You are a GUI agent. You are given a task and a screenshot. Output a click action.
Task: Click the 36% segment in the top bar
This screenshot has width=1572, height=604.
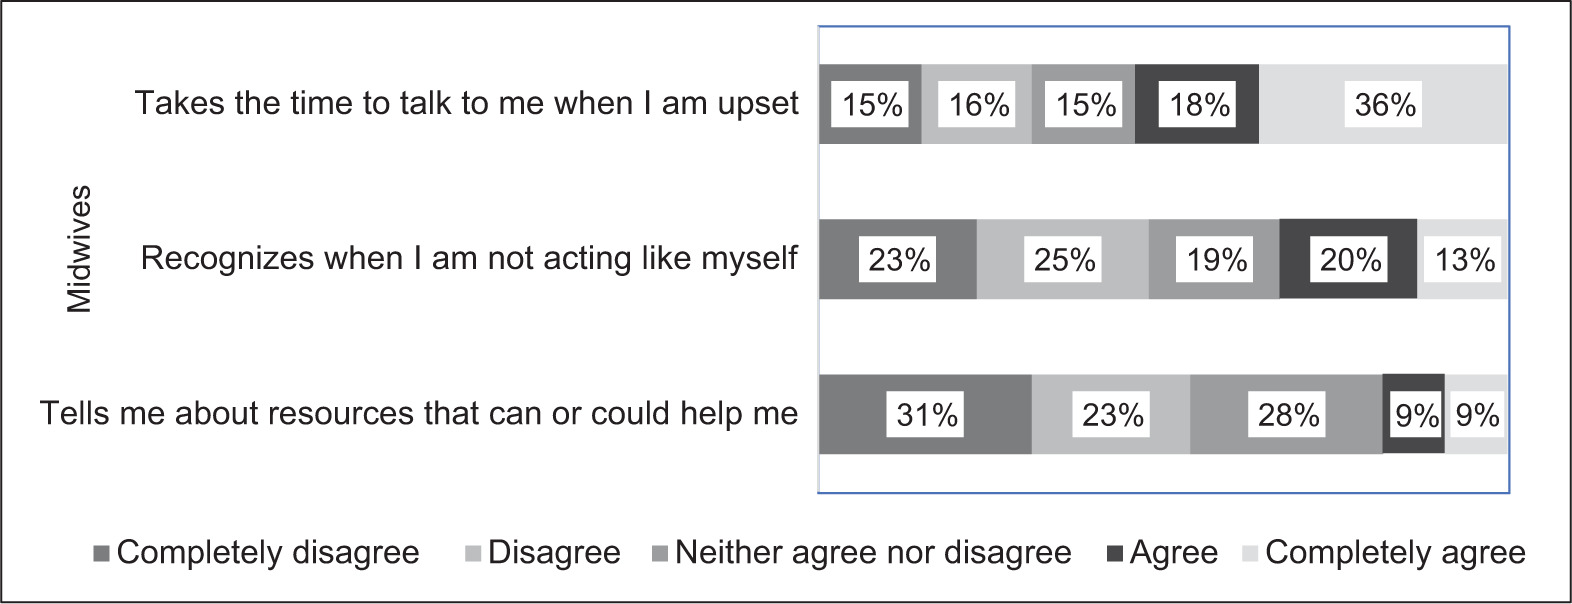(x=1384, y=104)
